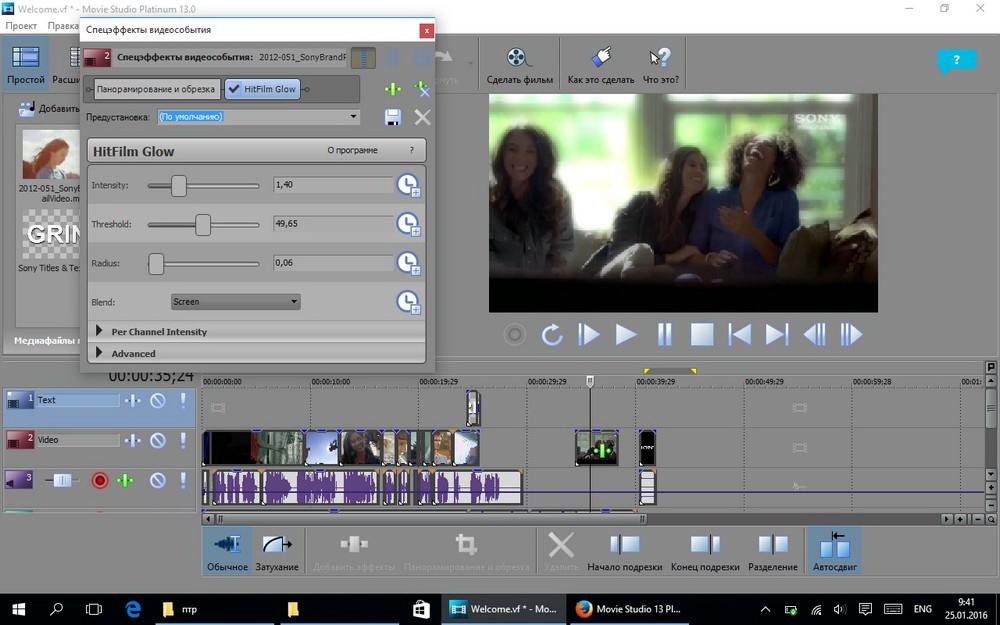Click Intensity value field 1,40
Viewport: 1000px width, 625px height.
click(x=333, y=185)
